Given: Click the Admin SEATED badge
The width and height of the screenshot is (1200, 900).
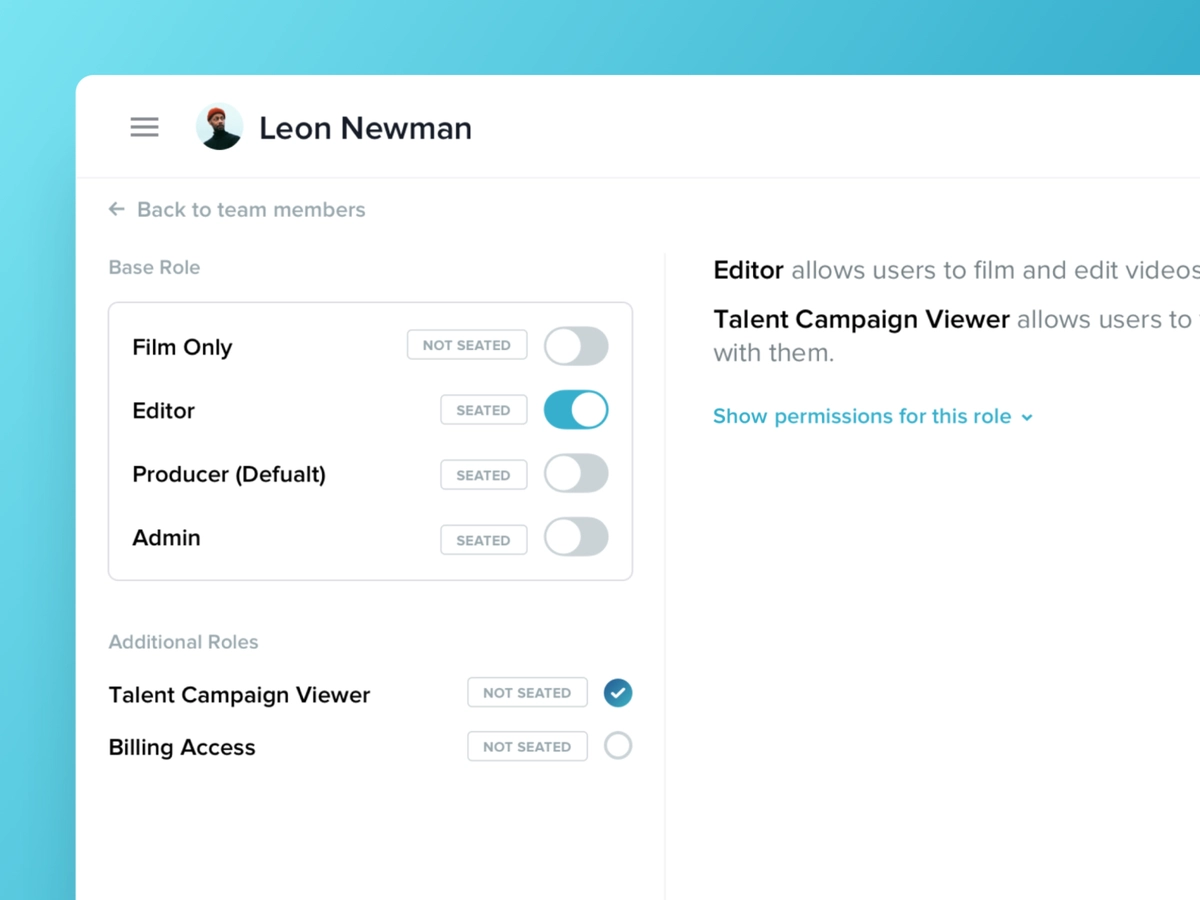Looking at the screenshot, I should pos(483,540).
